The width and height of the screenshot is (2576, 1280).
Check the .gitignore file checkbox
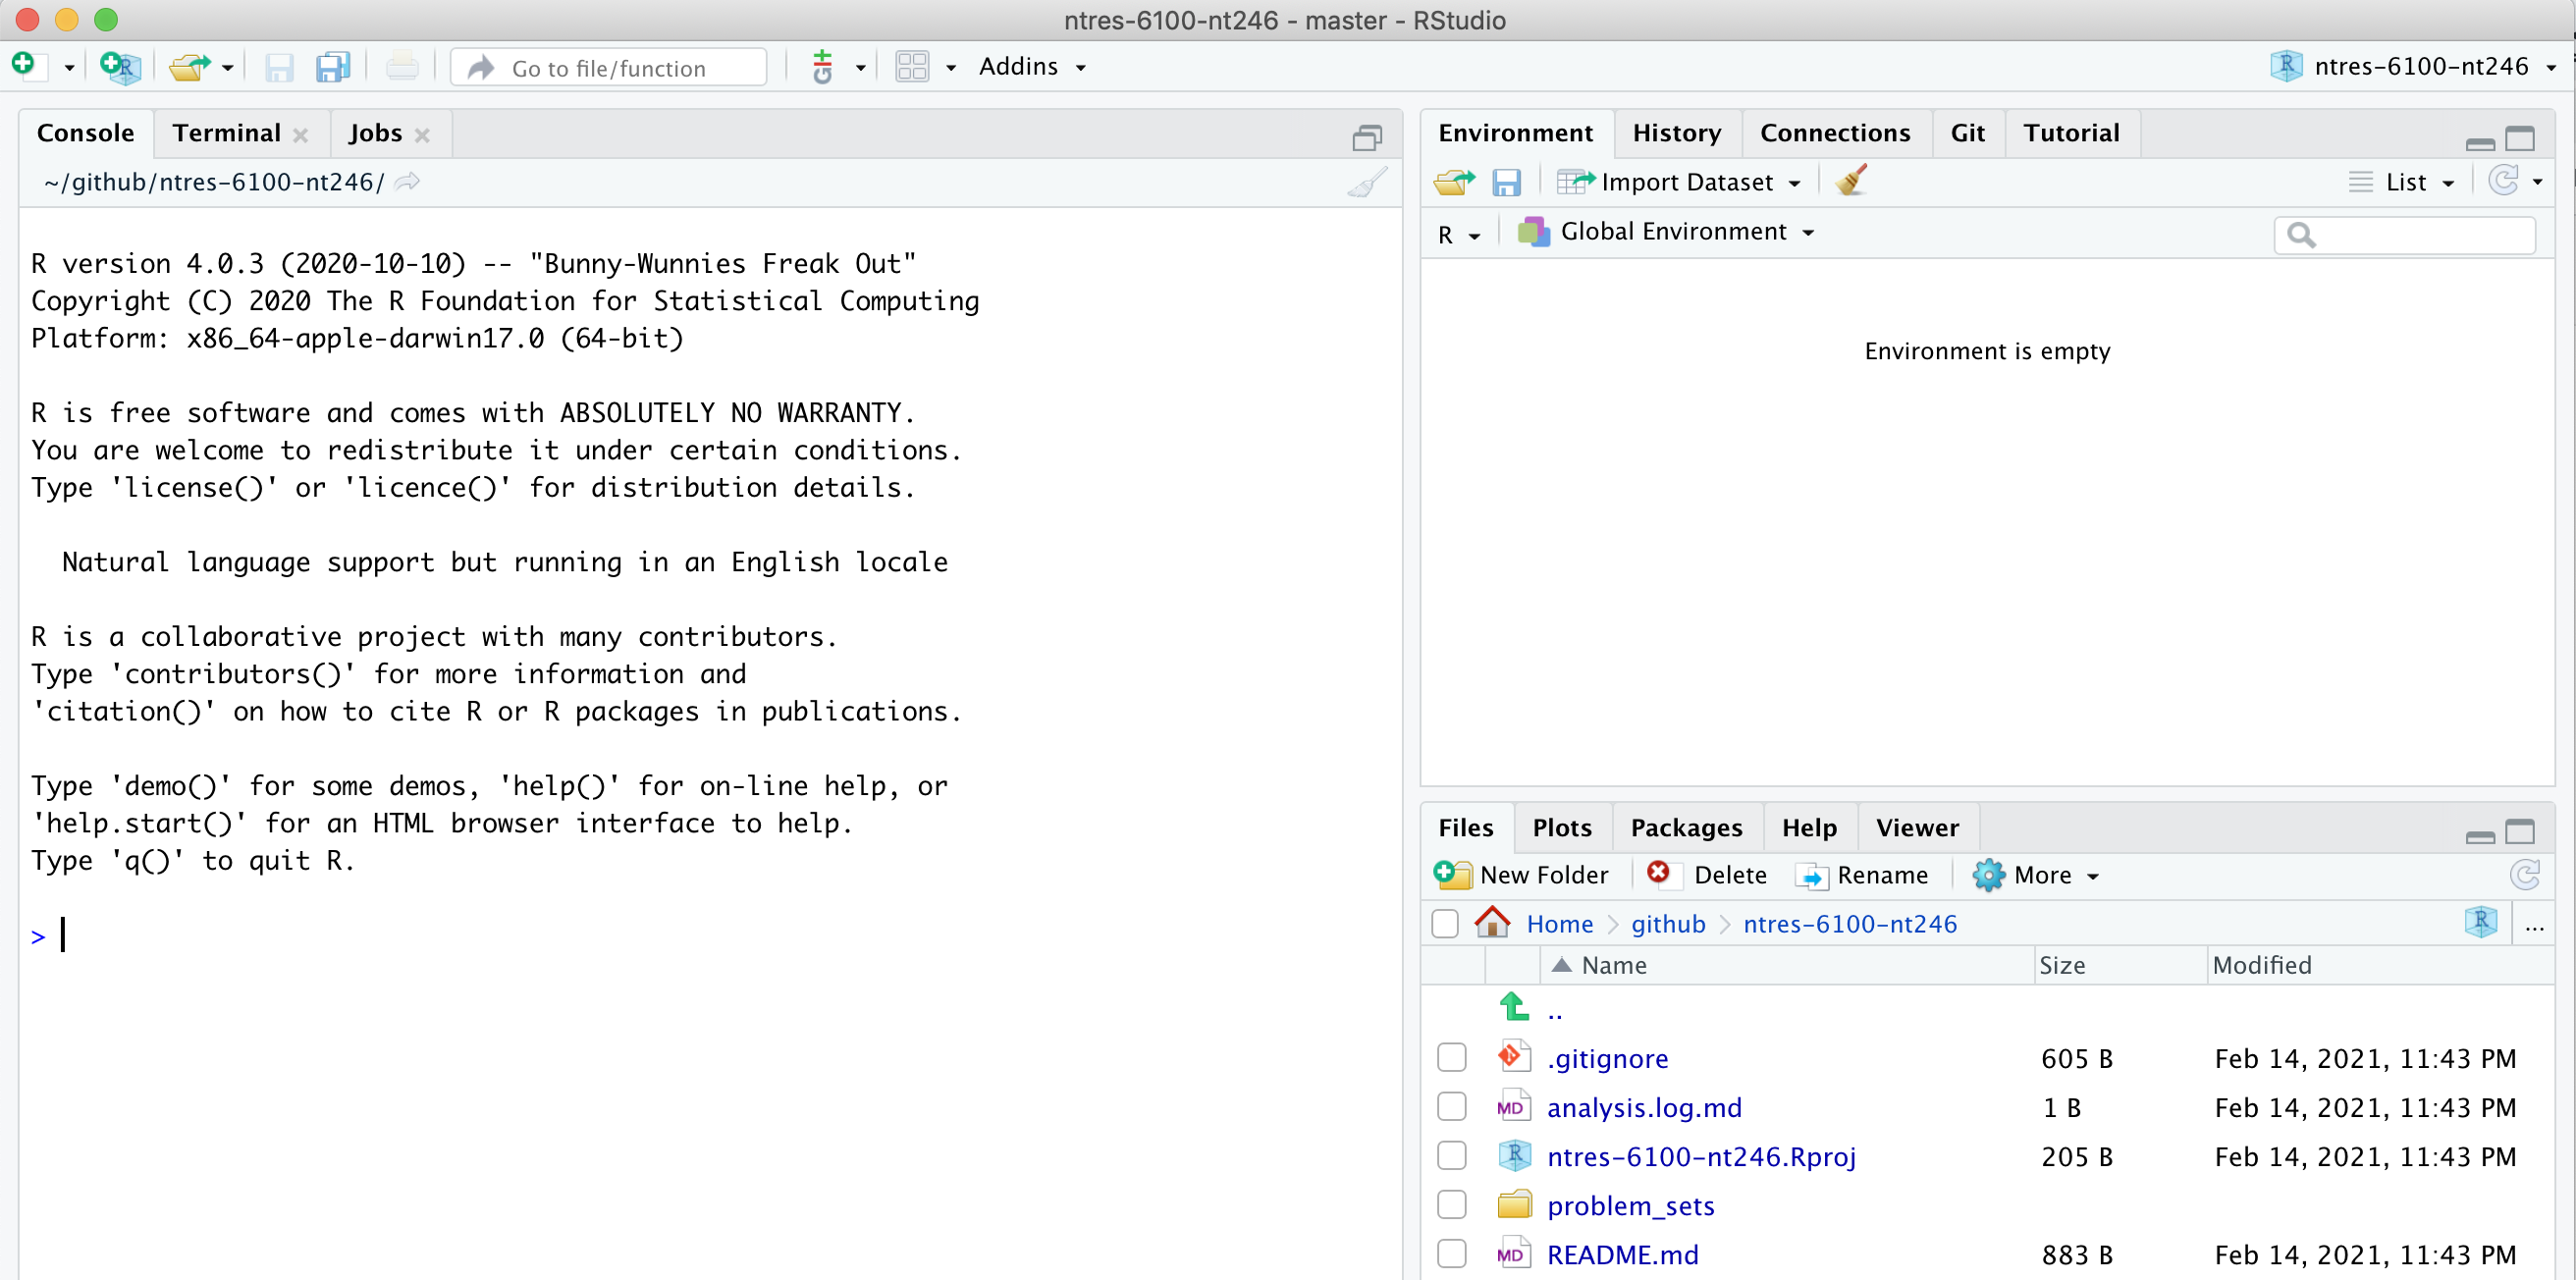click(1451, 1057)
